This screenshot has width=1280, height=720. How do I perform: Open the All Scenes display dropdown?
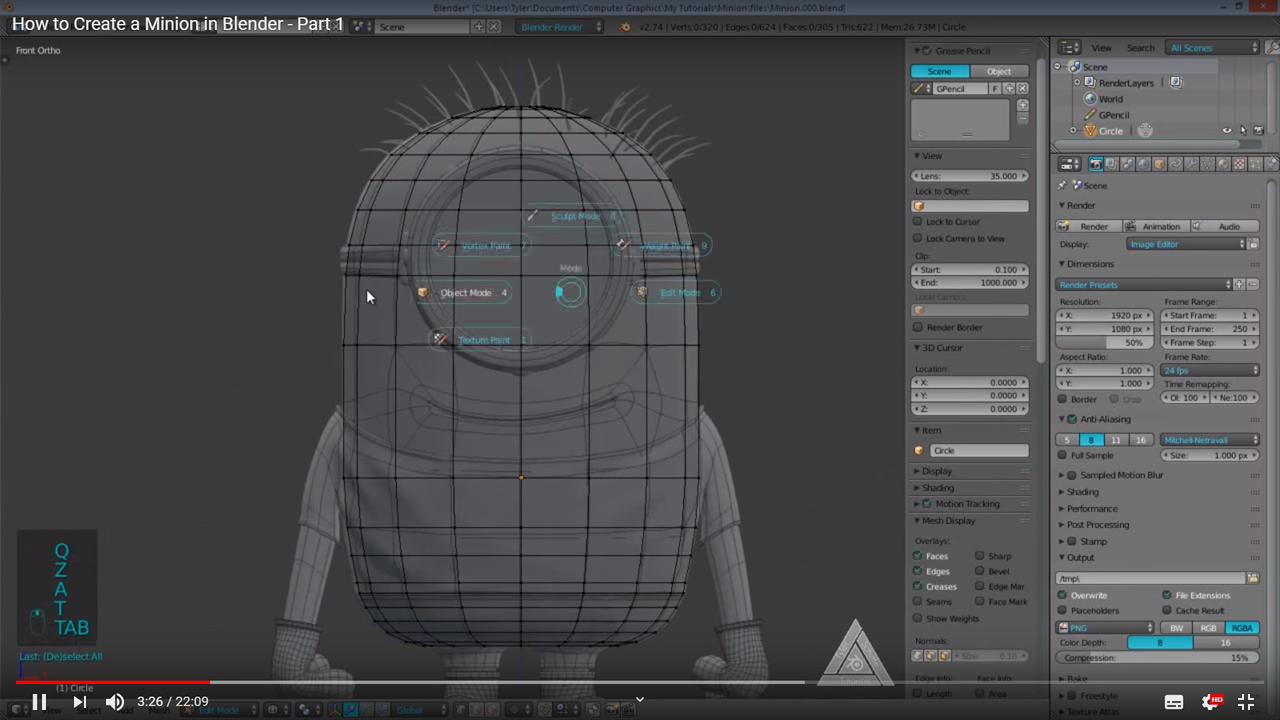pyautogui.click(x=1212, y=48)
